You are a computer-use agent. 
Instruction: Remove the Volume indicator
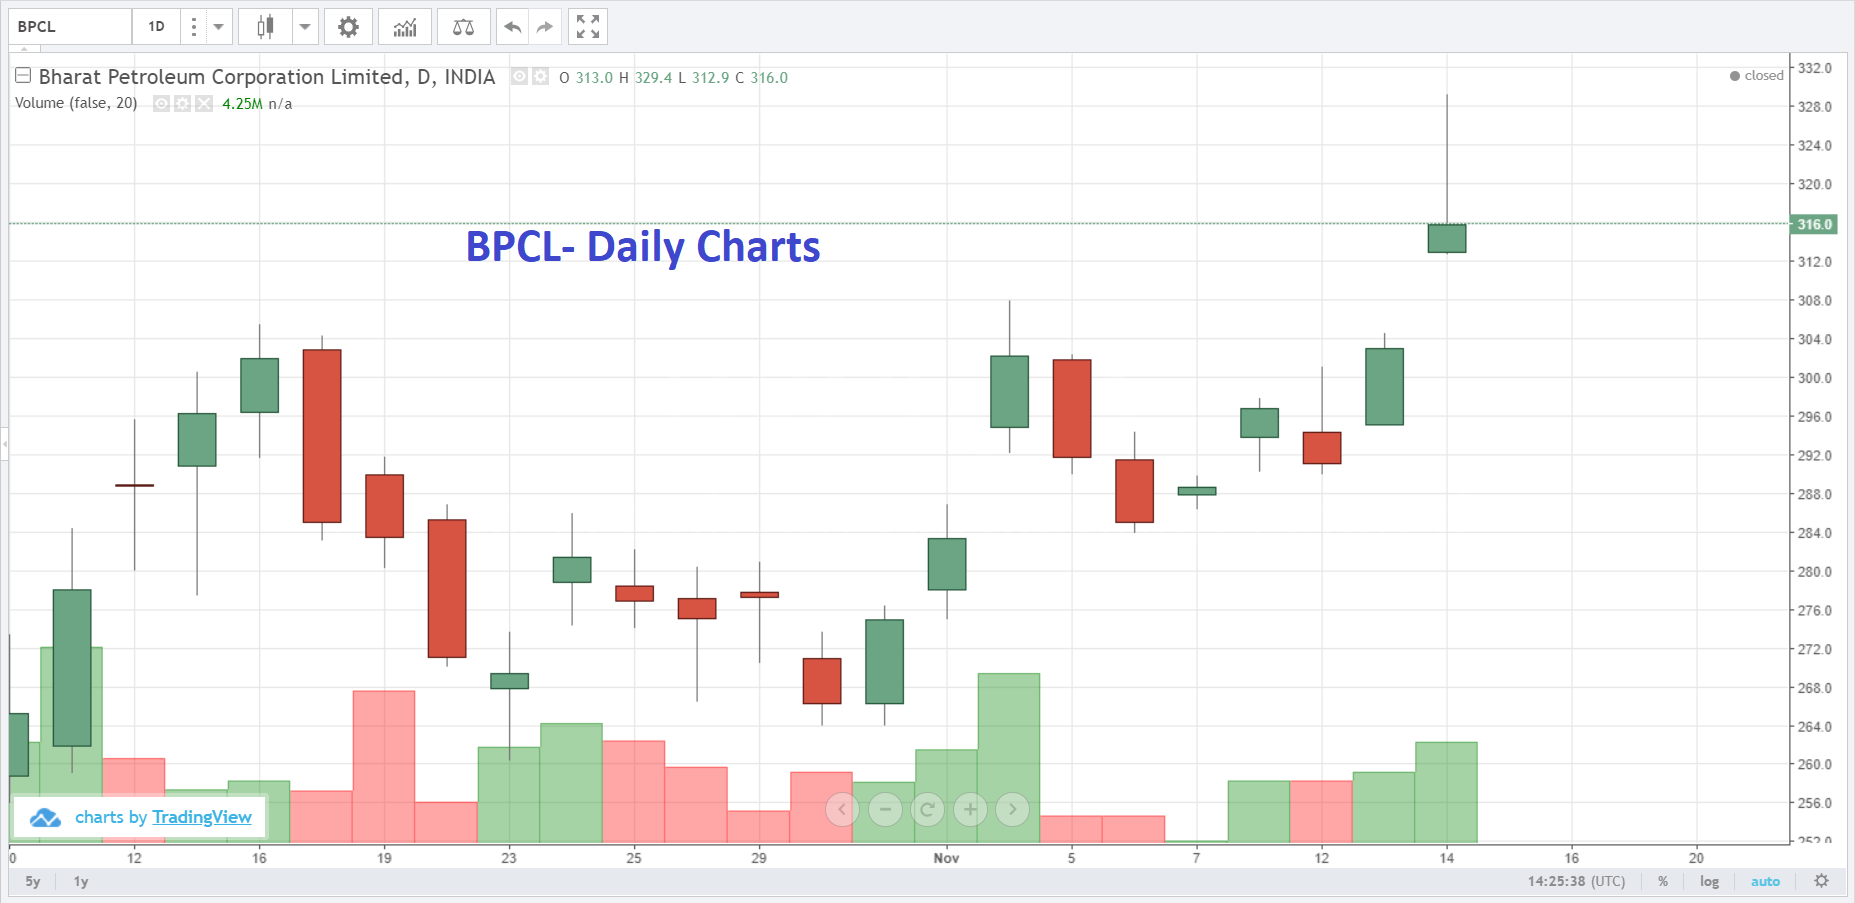pos(204,103)
